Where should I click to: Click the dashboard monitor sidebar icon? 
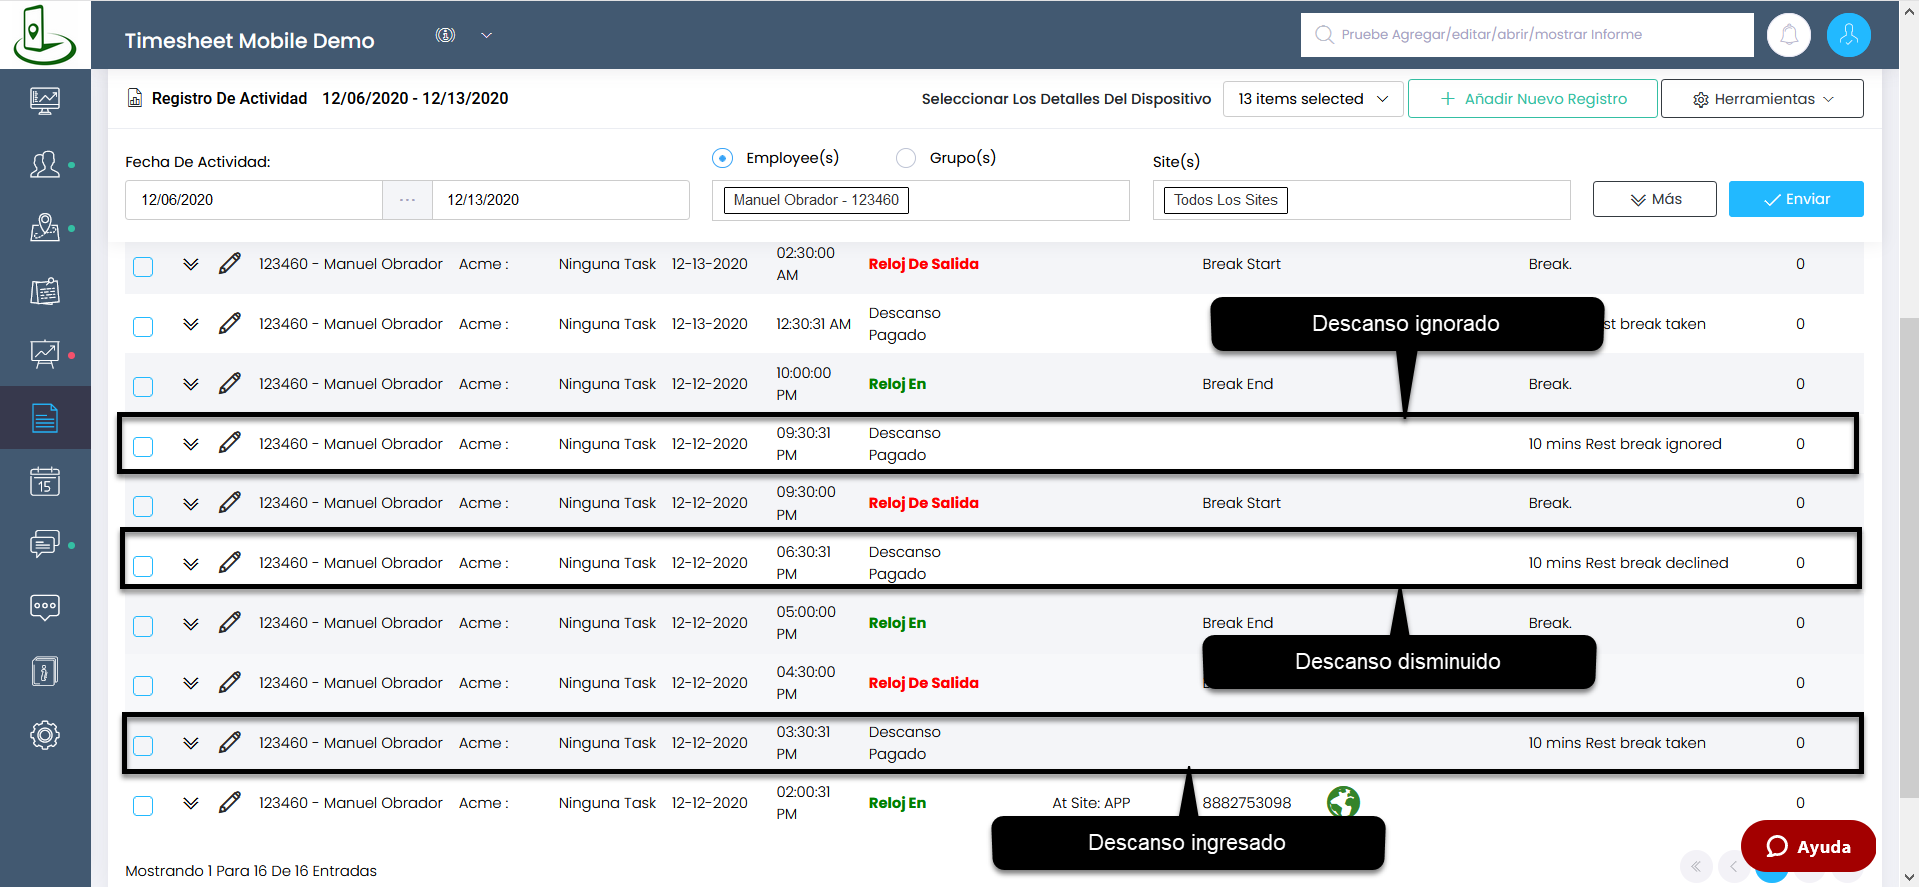pyautogui.click(x=45, y=100)
